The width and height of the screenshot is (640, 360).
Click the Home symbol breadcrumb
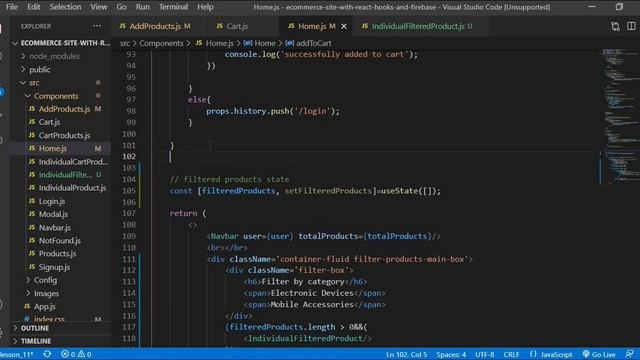(x=260, y=43)
